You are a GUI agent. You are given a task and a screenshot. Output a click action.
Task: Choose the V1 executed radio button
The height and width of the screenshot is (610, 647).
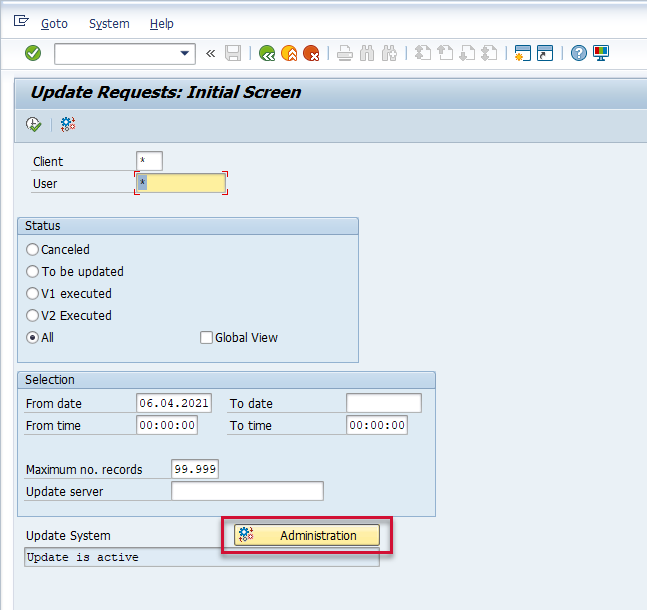tap(33, 294)
